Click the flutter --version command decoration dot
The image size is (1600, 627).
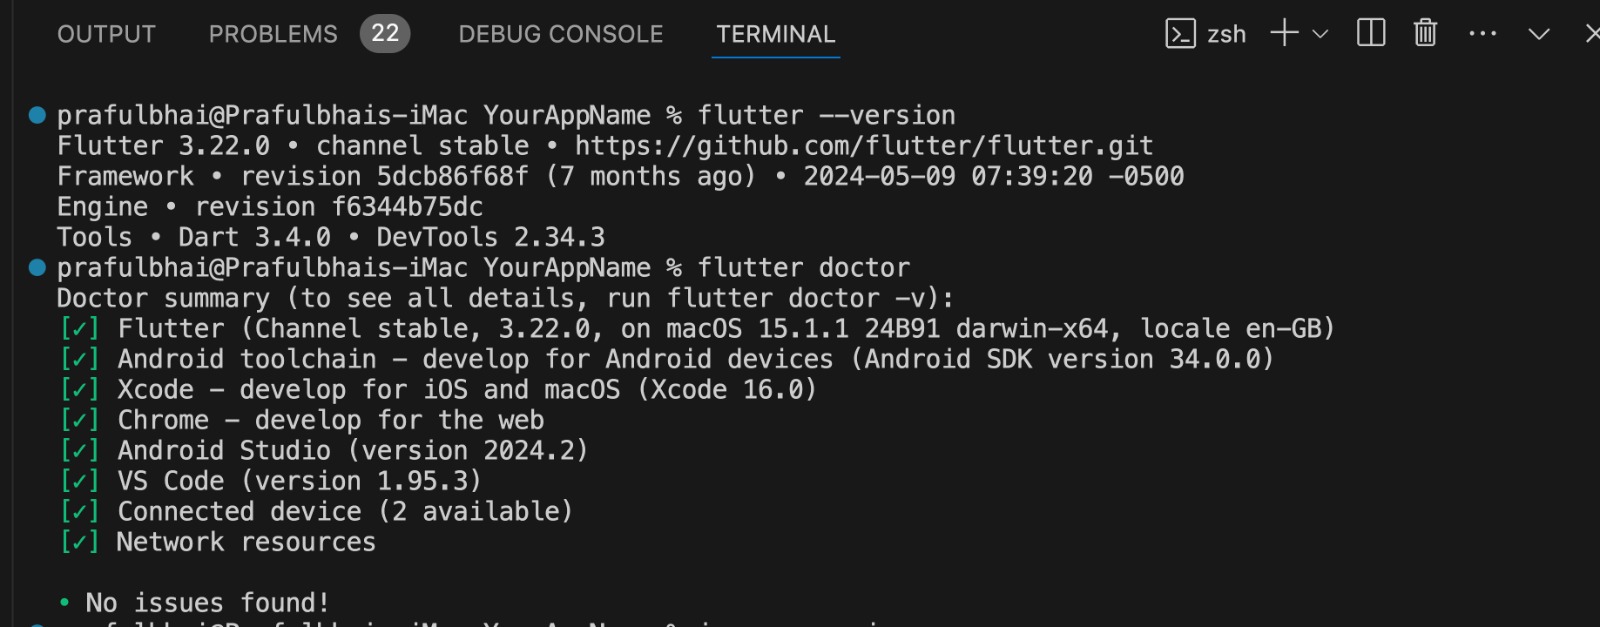click(x=37, y=115)
